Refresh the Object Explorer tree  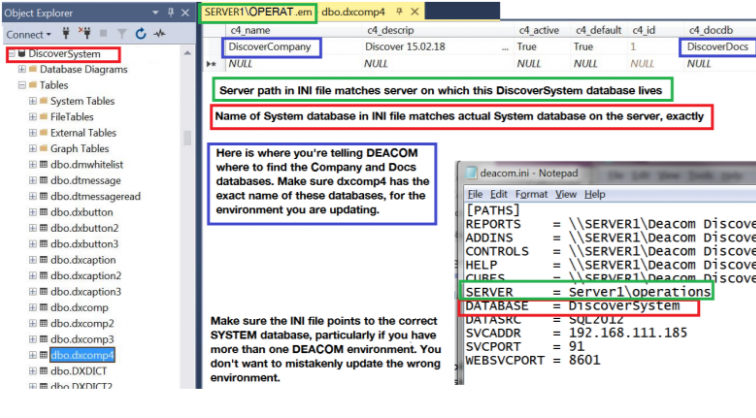[141, 33]
